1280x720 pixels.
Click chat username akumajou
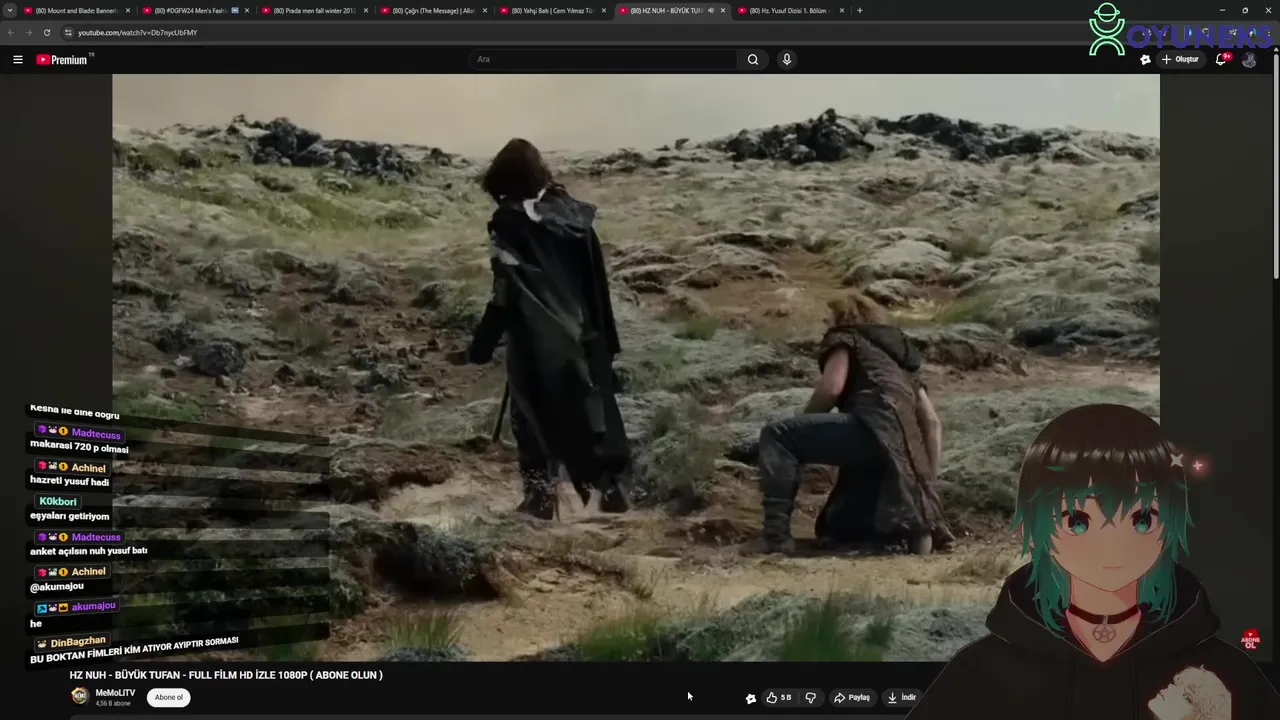pos(94,606)
